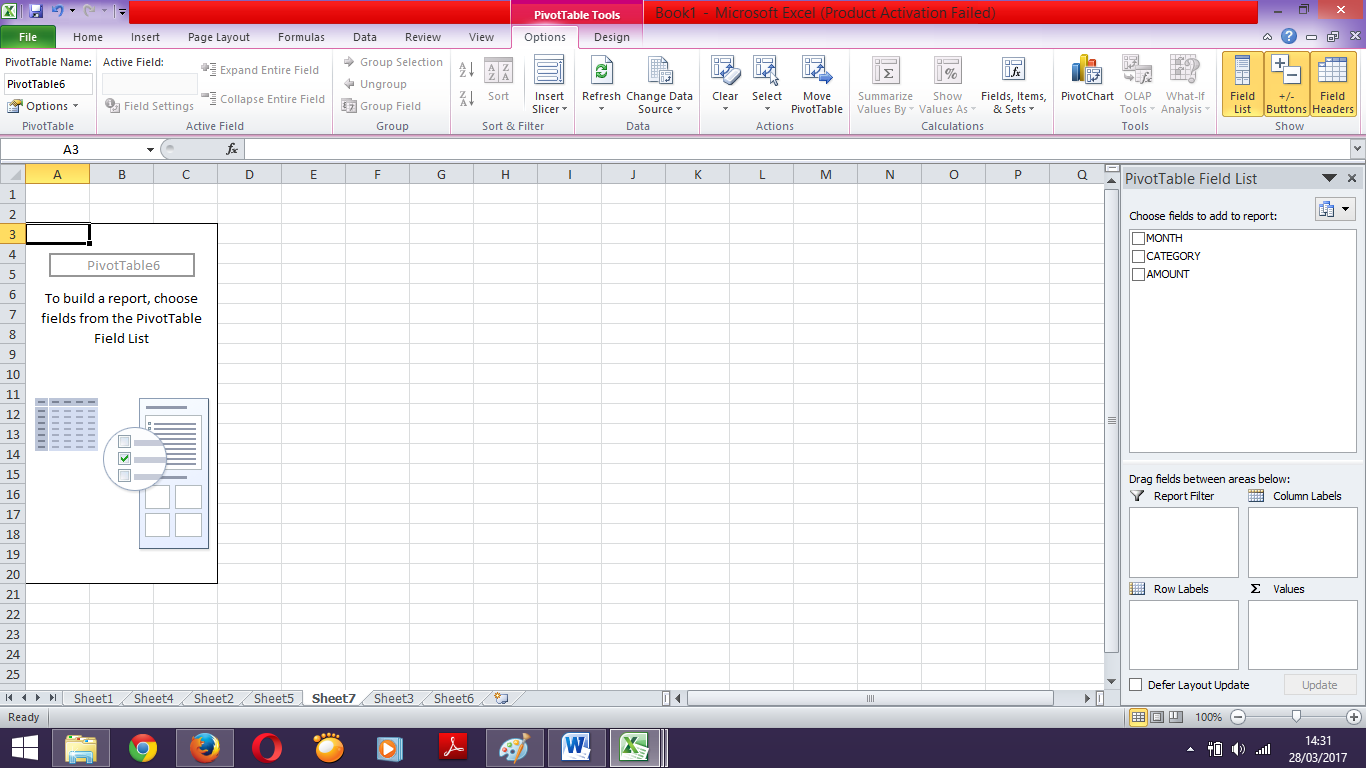The image size is (1366, 768).
Task: Enable Defer Layout Update
Action: [1136, 685]
